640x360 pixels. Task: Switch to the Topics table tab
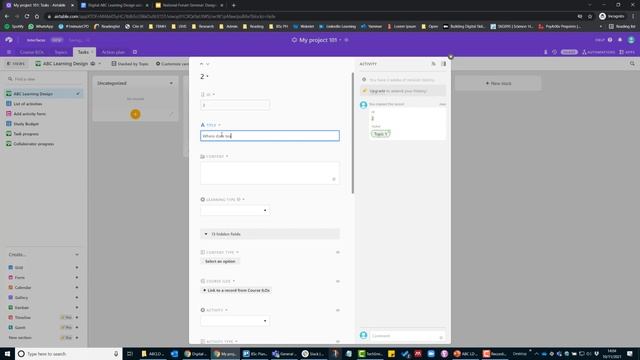[x=61, y=52]
